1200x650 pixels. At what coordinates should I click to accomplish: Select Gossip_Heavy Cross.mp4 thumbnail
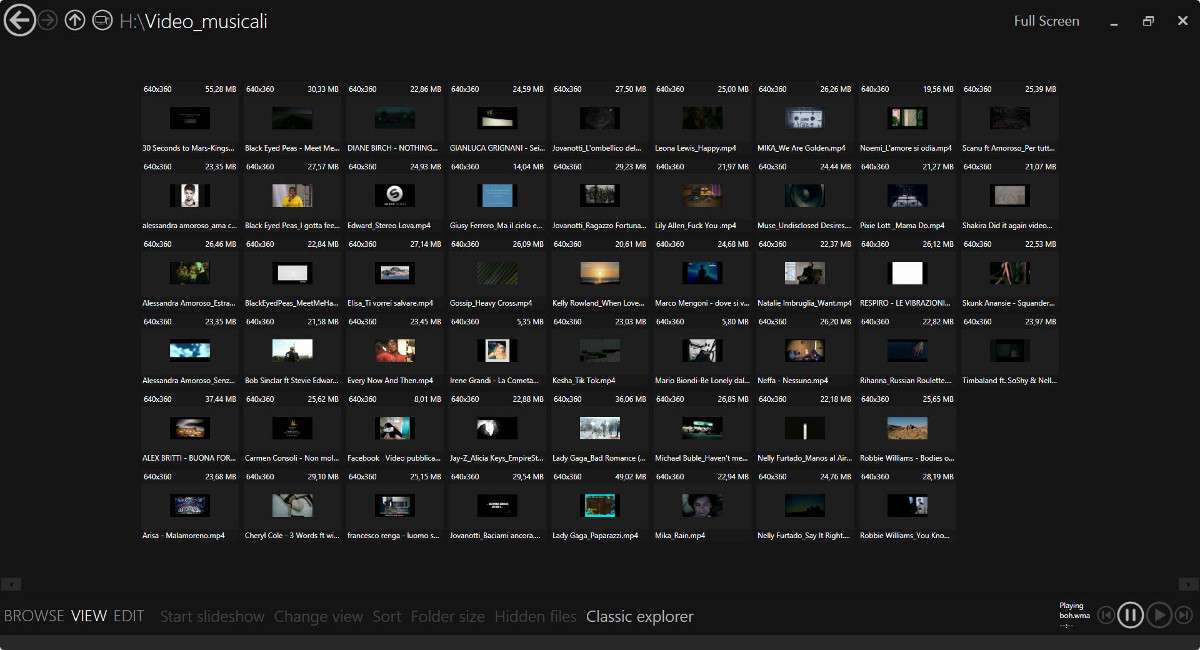497,274
